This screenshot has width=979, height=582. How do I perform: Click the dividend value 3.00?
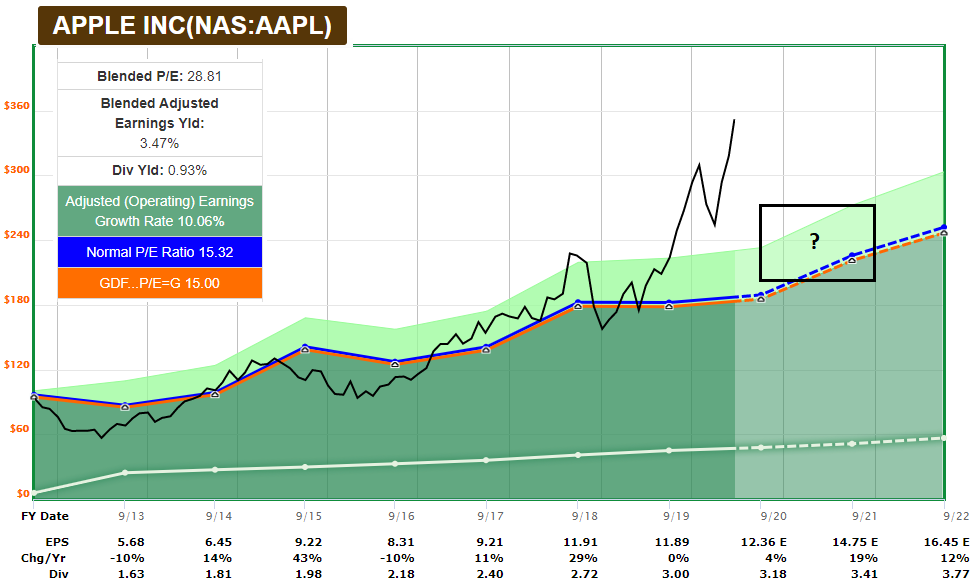[x=676, y=574]
